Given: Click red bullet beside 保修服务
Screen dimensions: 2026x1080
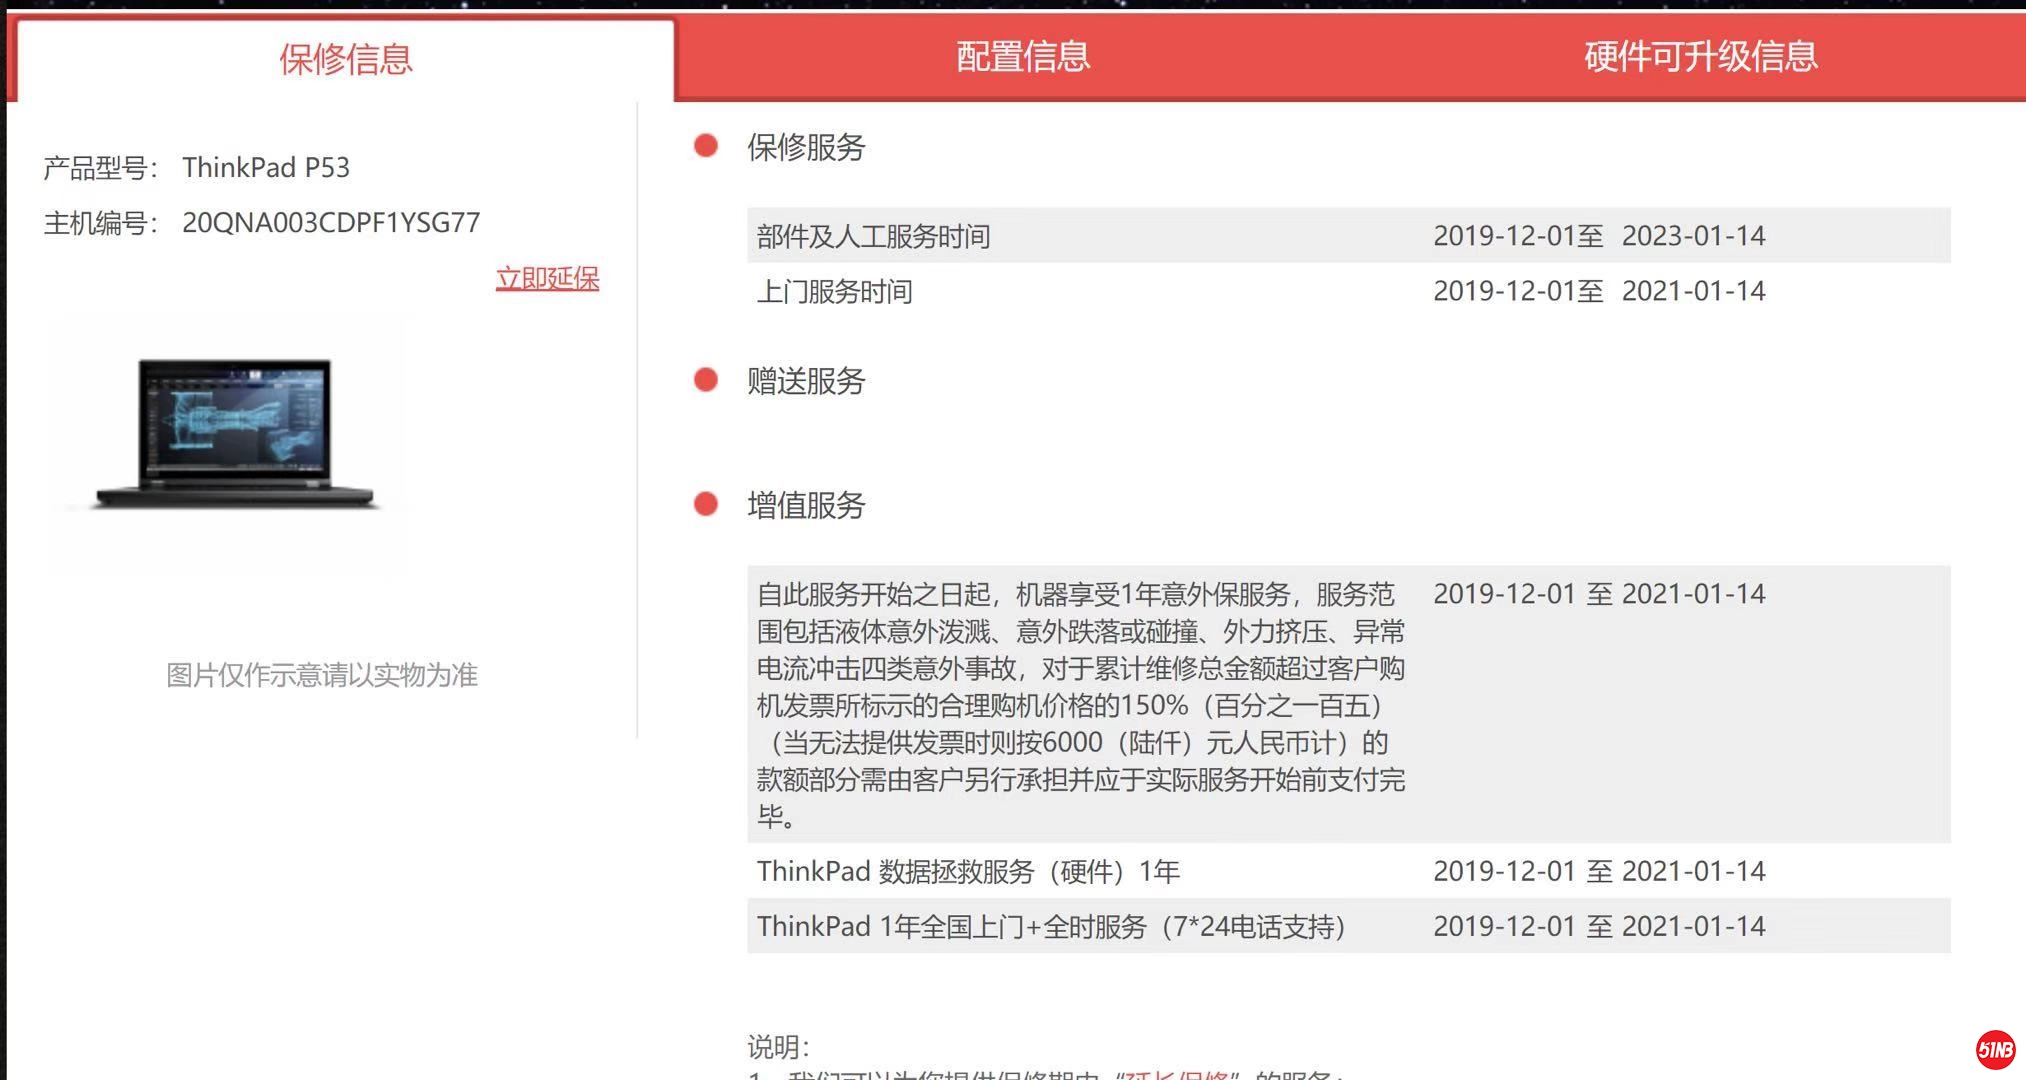Looking at the screenshot, I should [706, 146].
